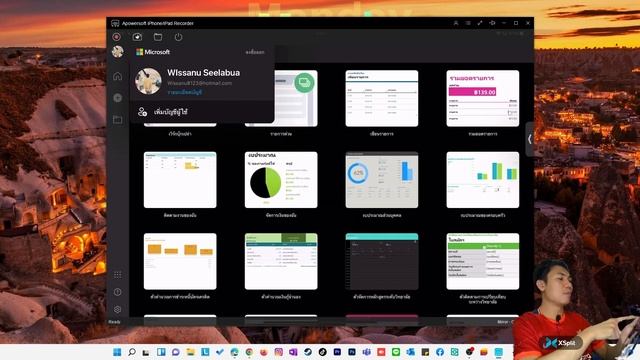Open the template with the orange bar chart
The width and height of the screenshot is (640, 360).
tap(180, 261)
